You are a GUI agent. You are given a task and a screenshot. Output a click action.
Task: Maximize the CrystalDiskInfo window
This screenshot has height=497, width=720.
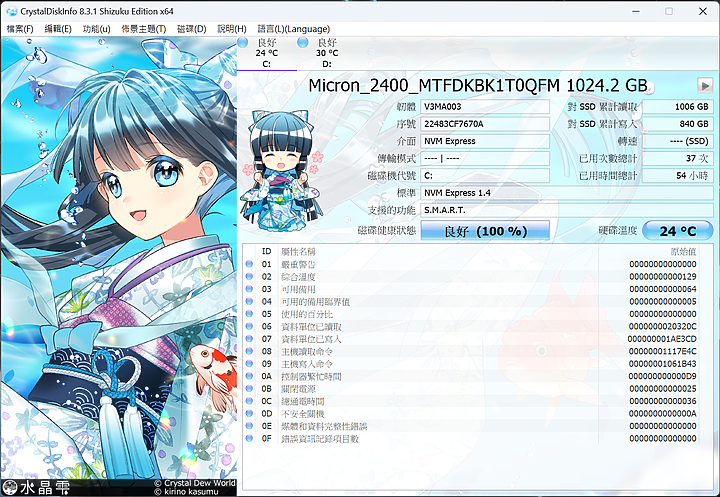pos(669,11)
